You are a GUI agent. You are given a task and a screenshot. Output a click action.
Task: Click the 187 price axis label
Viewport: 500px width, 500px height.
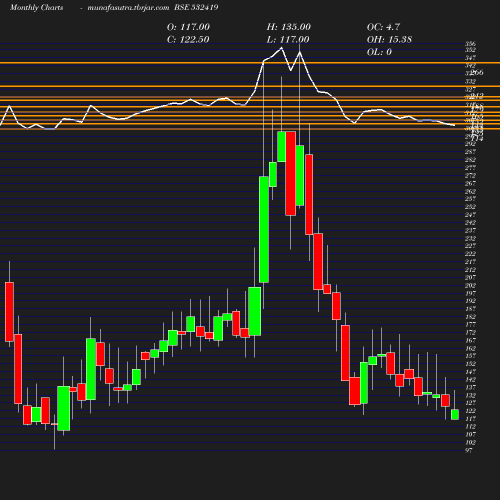(470, 309)
